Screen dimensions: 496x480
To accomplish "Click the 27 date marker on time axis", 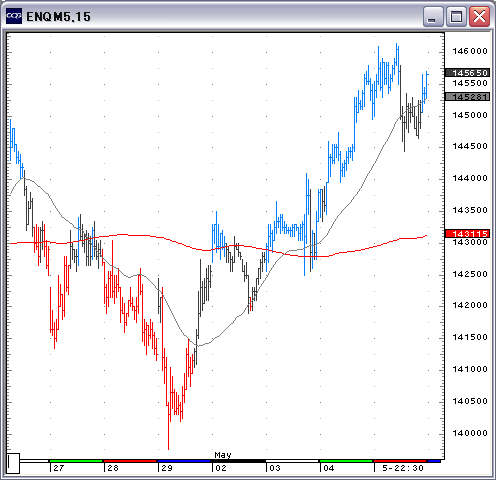I will pos(59,468).
